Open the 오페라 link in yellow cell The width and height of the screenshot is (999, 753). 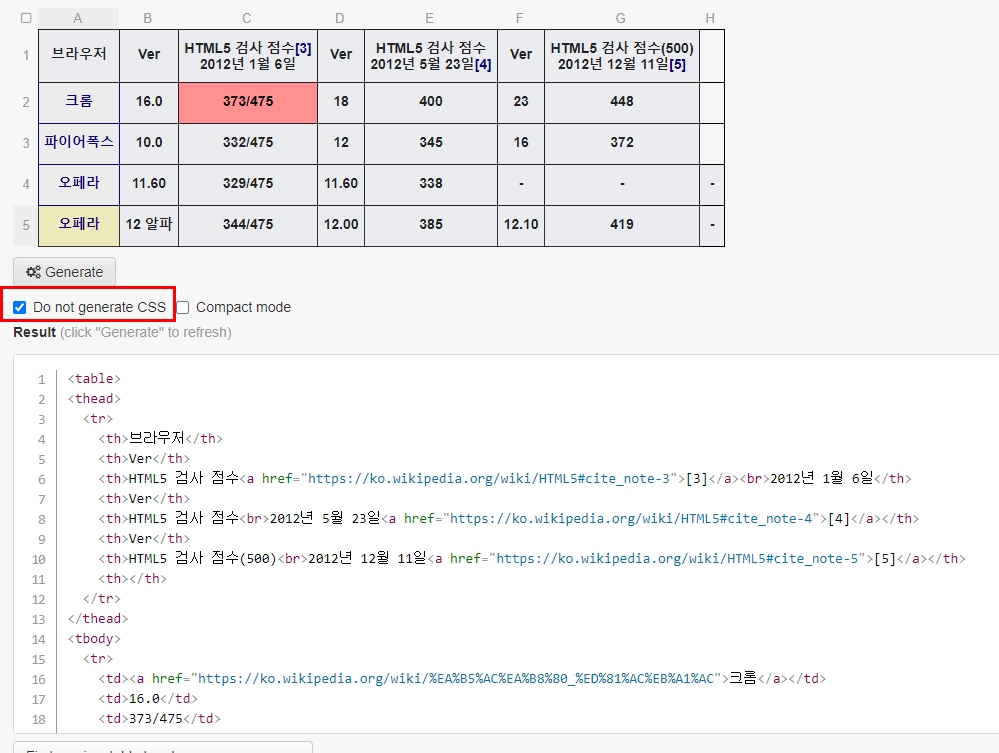point(79,224)
